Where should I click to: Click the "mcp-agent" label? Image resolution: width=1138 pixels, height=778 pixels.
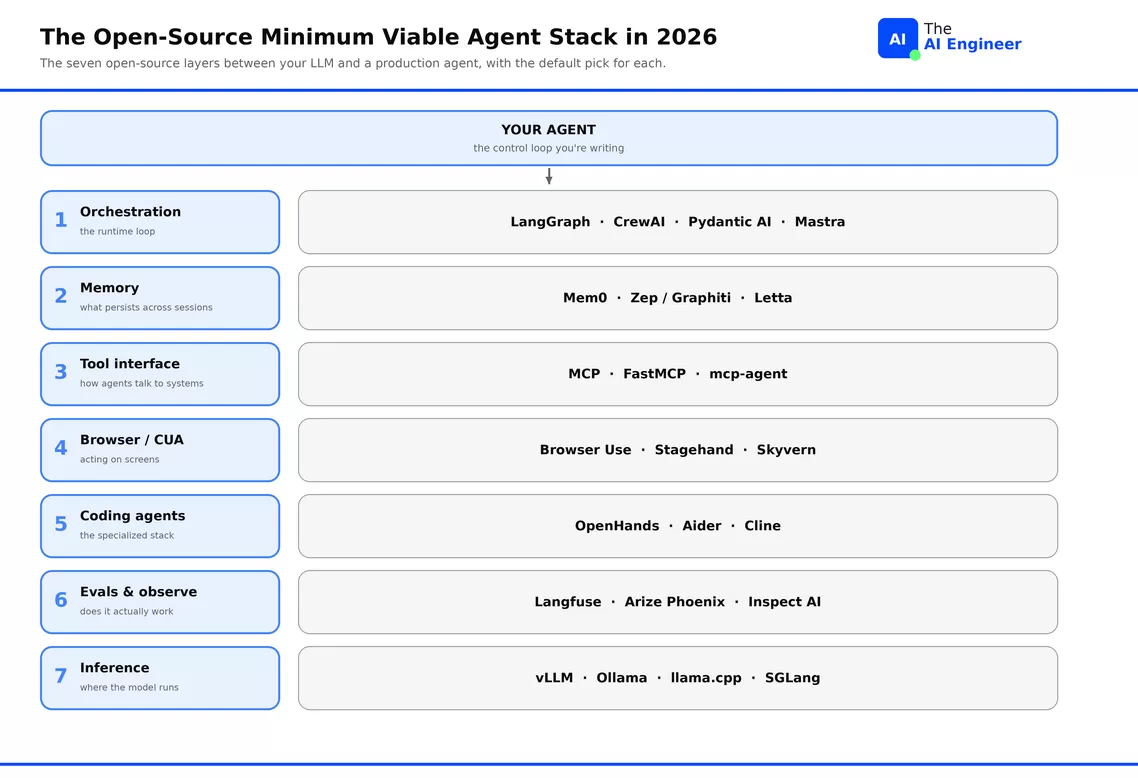[x=748, y=374]
